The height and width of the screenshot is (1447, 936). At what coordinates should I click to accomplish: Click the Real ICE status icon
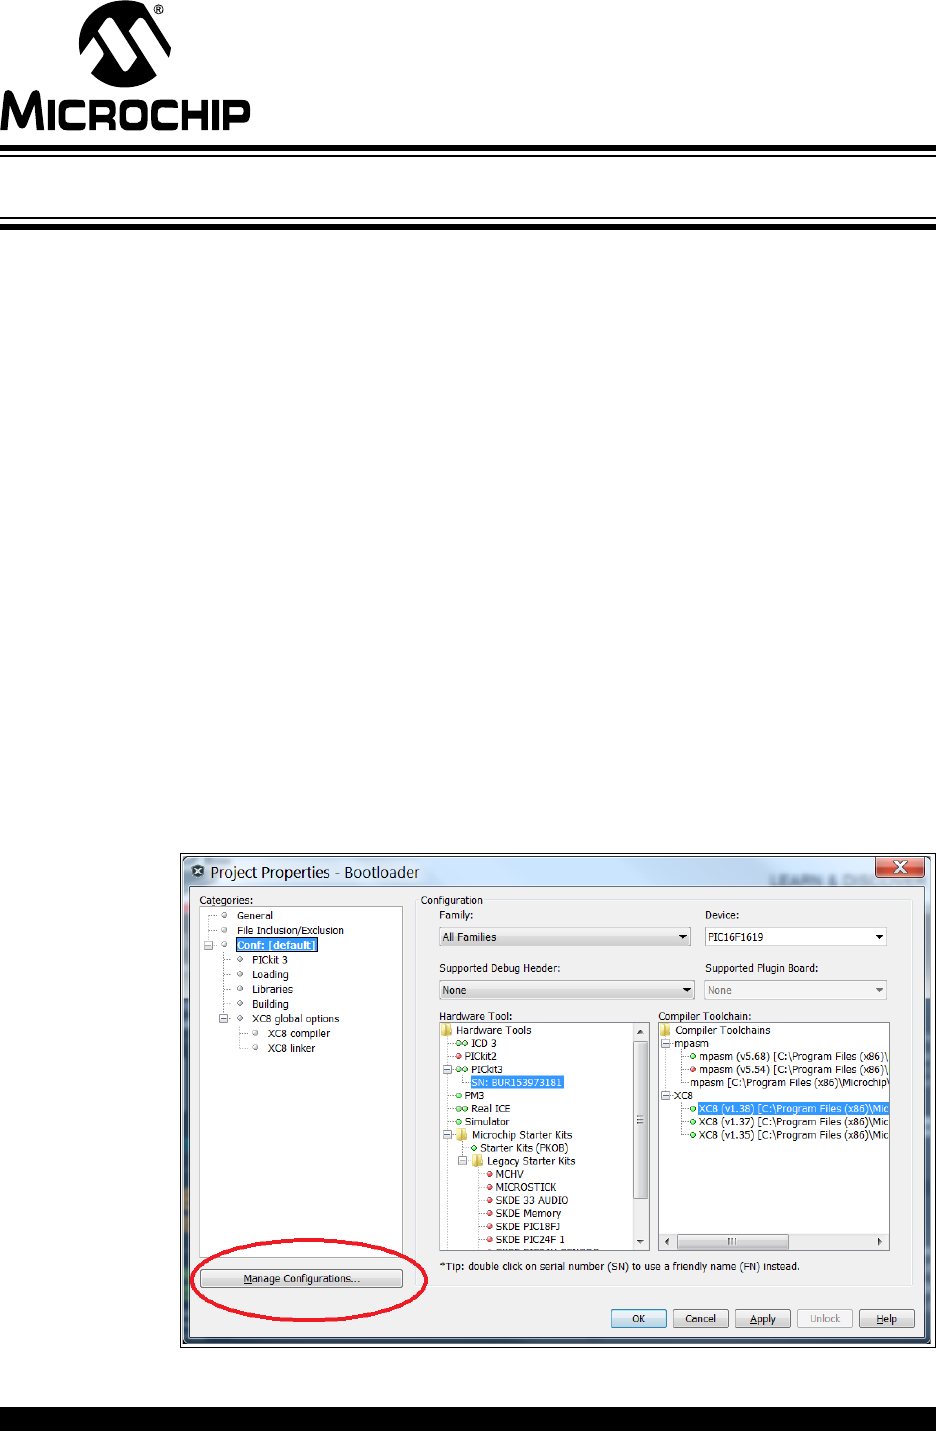point(462,1108)
